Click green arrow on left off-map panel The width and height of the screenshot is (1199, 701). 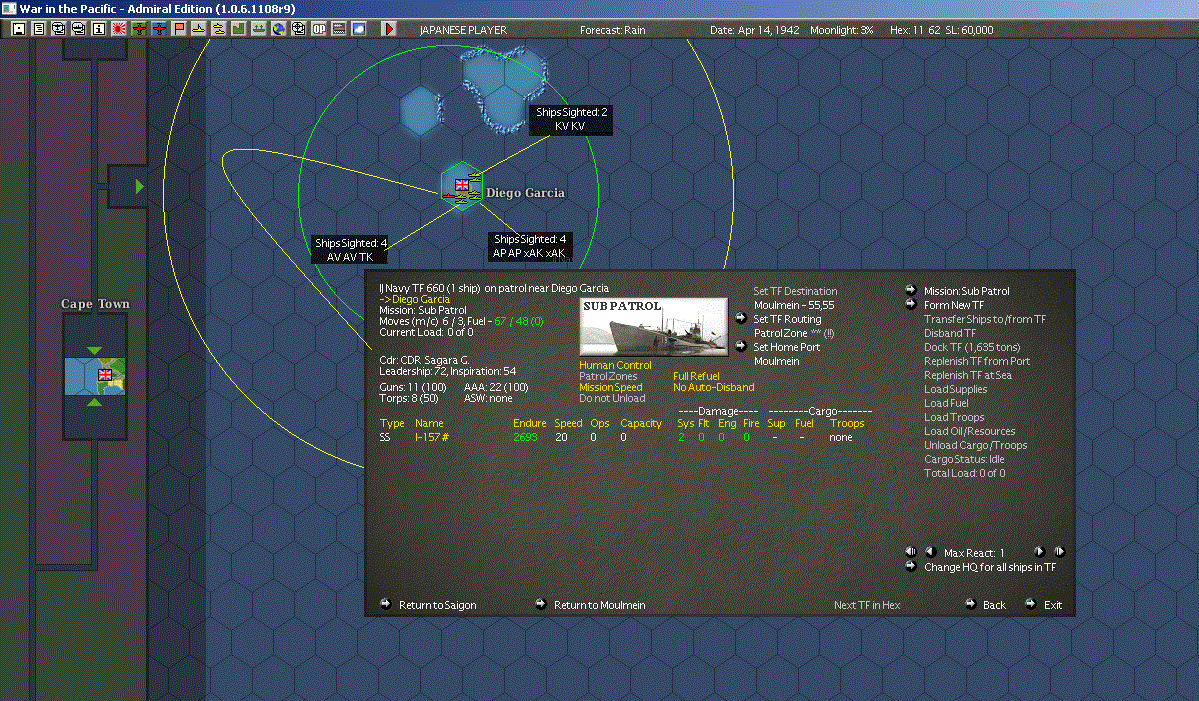pyautogui.click(x=139, y=186)
